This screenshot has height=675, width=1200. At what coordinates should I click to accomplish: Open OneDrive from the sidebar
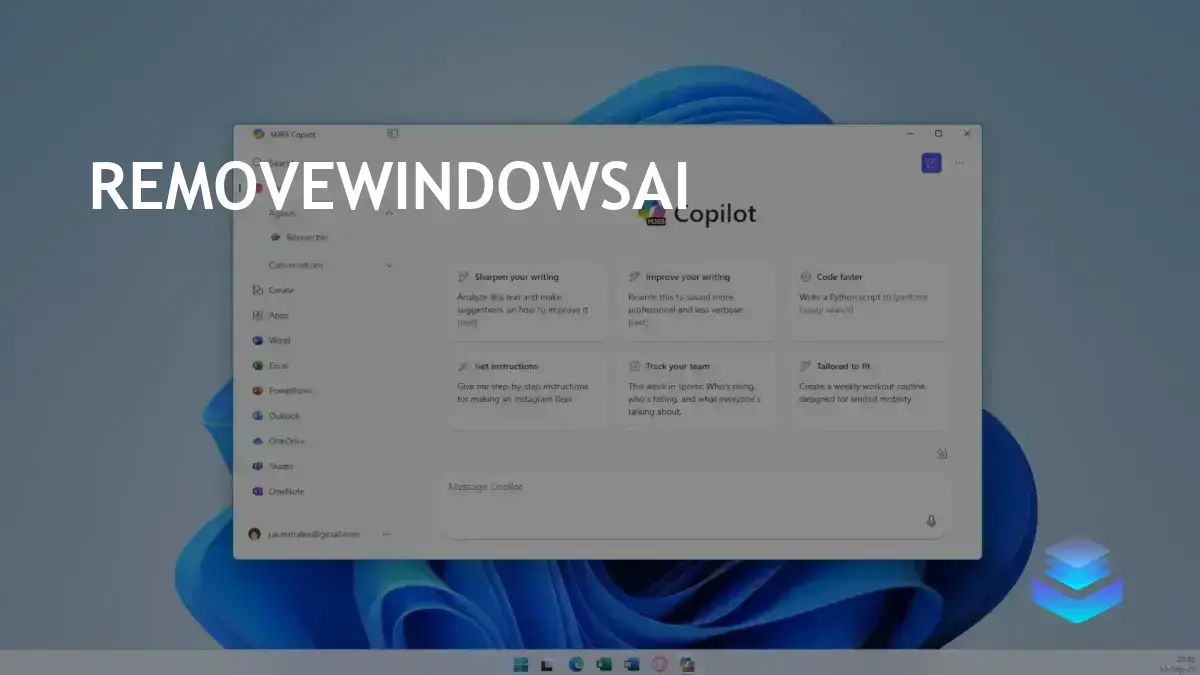tap(278, 440)
